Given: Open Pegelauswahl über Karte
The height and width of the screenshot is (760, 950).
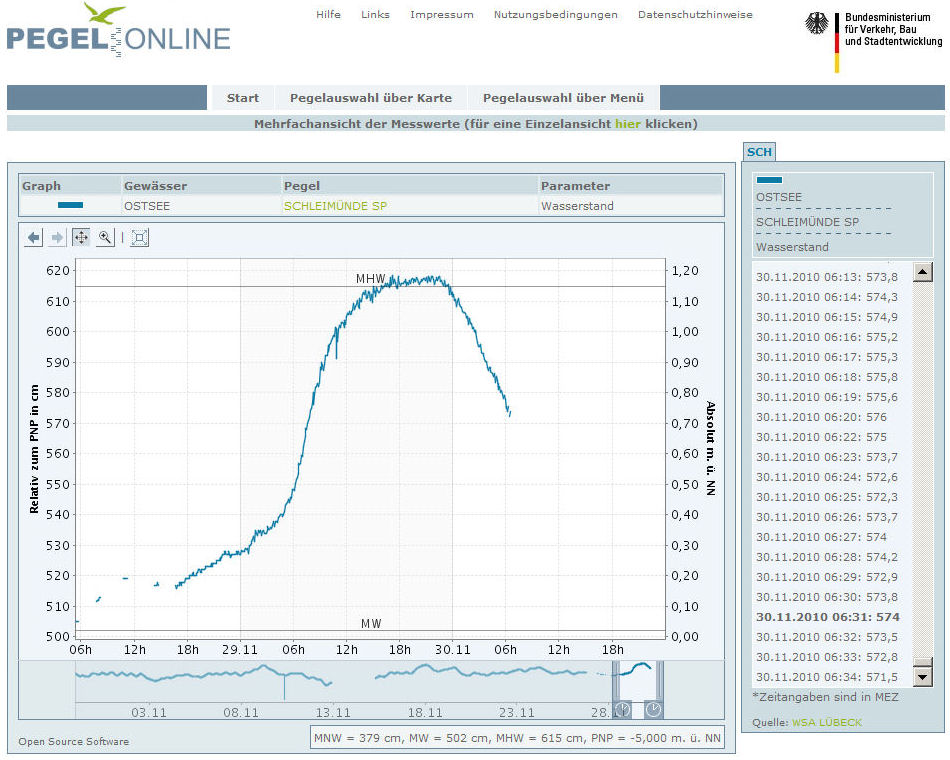Looking at the screenshot, I should pyautogui.click(x=370, y=98).
